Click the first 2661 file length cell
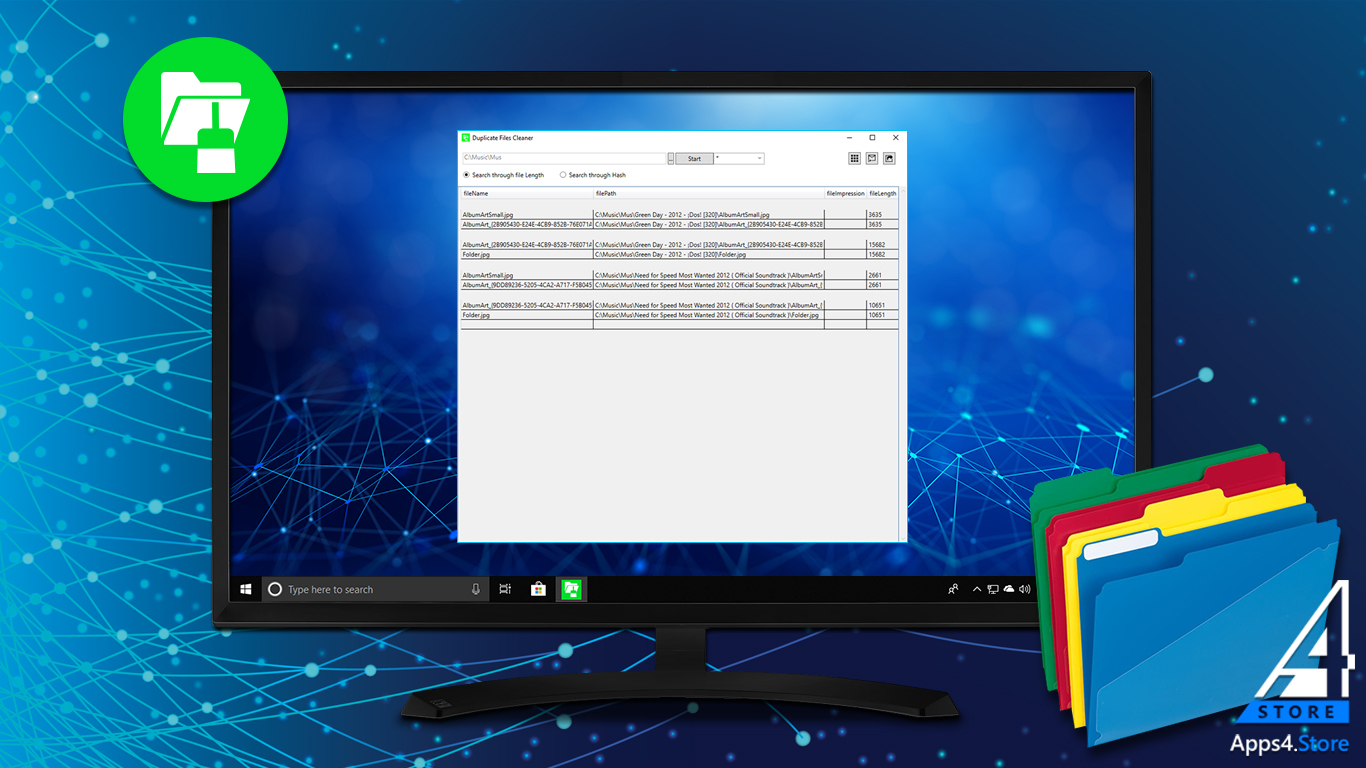1366x768 pixels. point(882,275)
